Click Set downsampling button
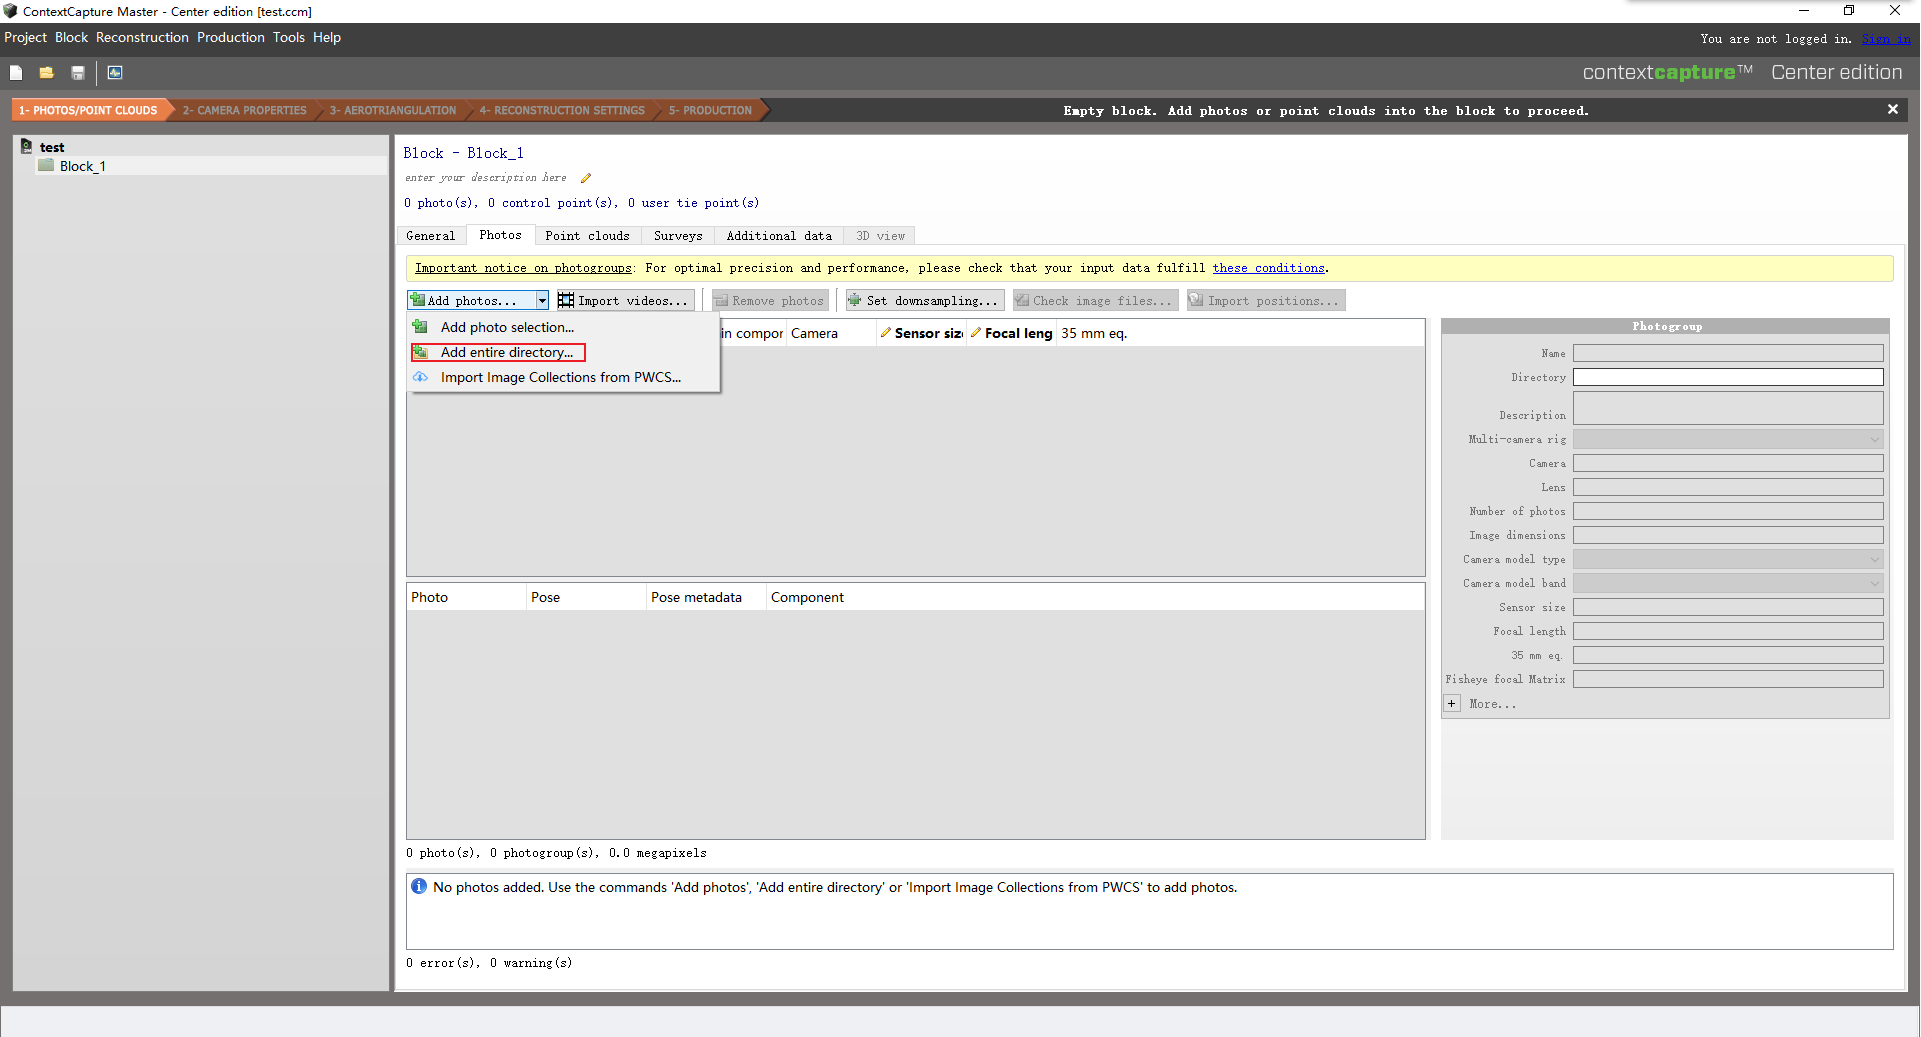This screenshot has width=1921, height=1037. (x=924, y=300)
